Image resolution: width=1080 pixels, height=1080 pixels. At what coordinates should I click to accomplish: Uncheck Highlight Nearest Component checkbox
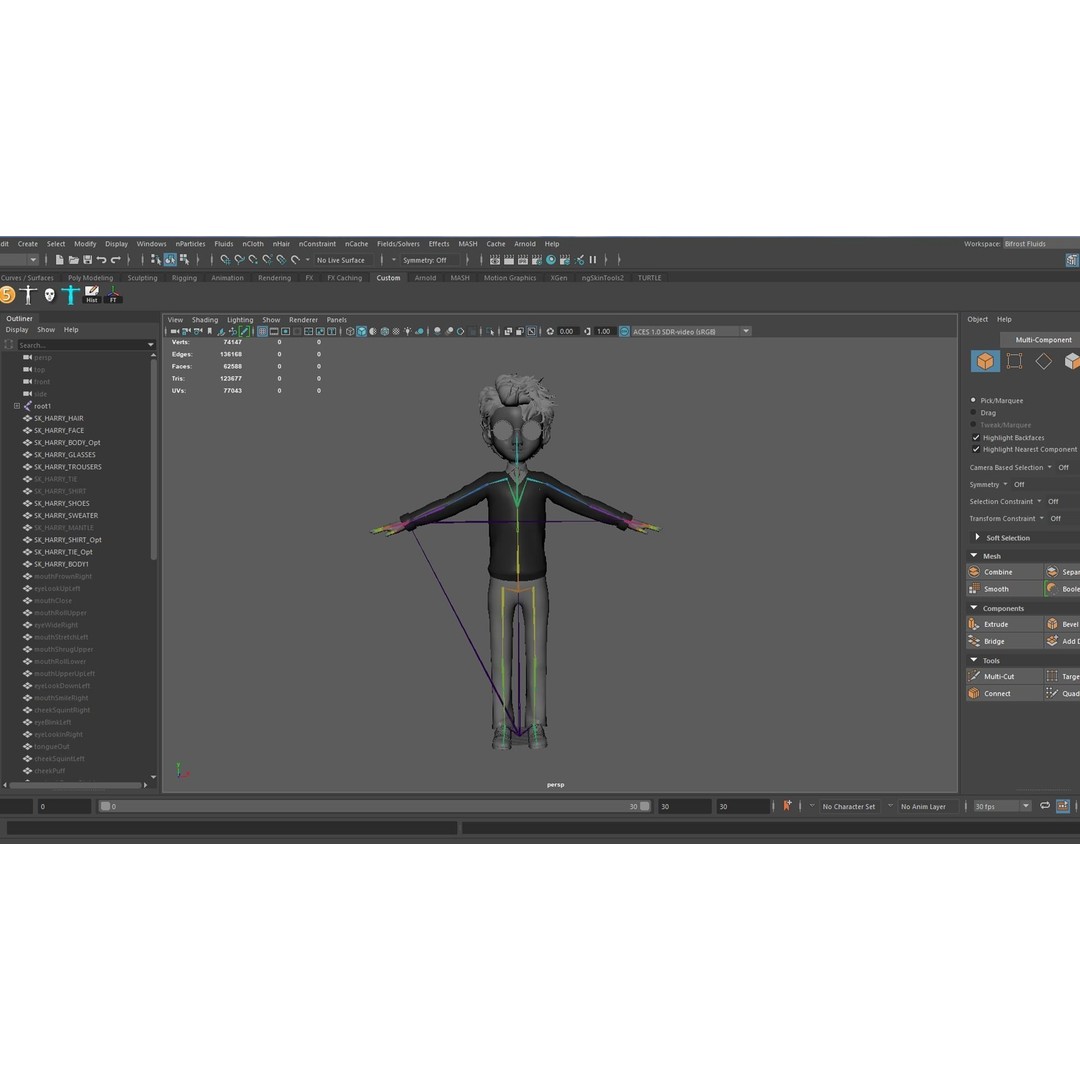pyautogui.click(x=976, y=449)
